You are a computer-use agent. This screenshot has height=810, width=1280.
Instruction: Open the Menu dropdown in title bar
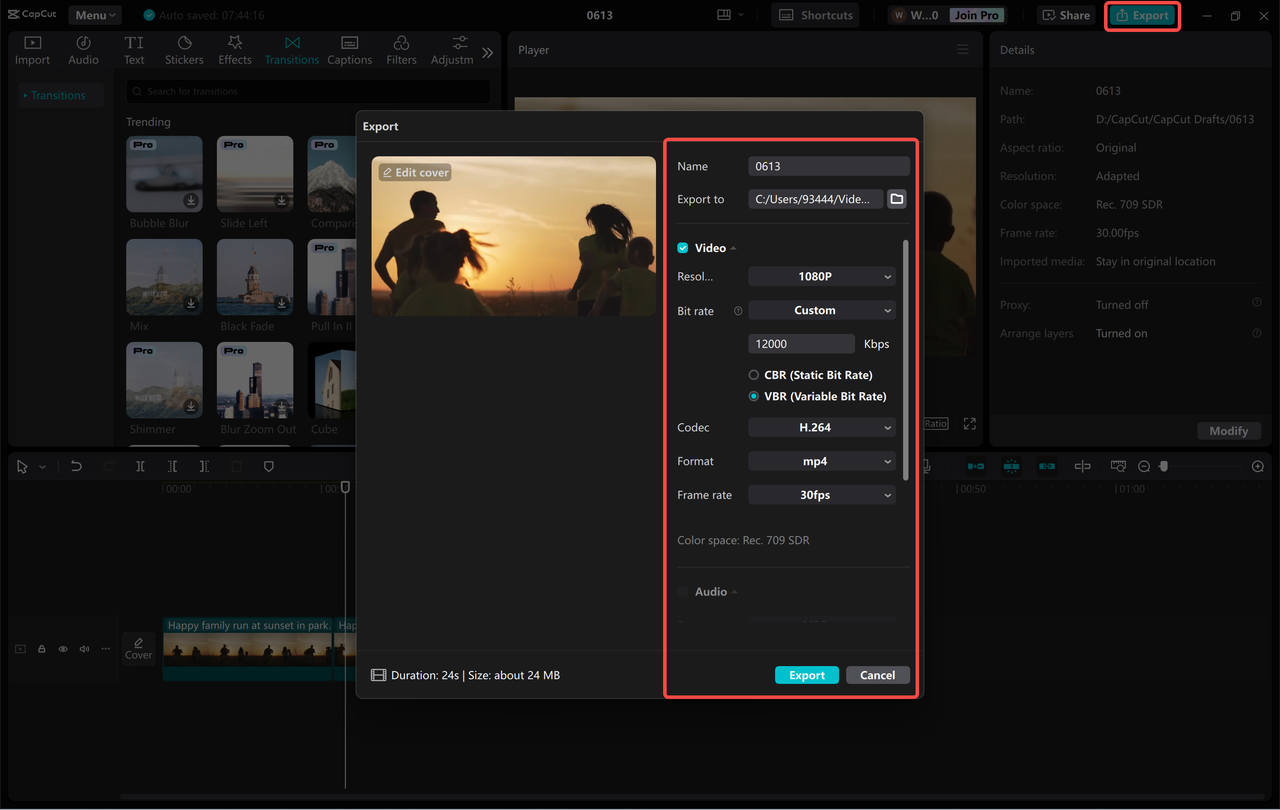pos(95,15)
